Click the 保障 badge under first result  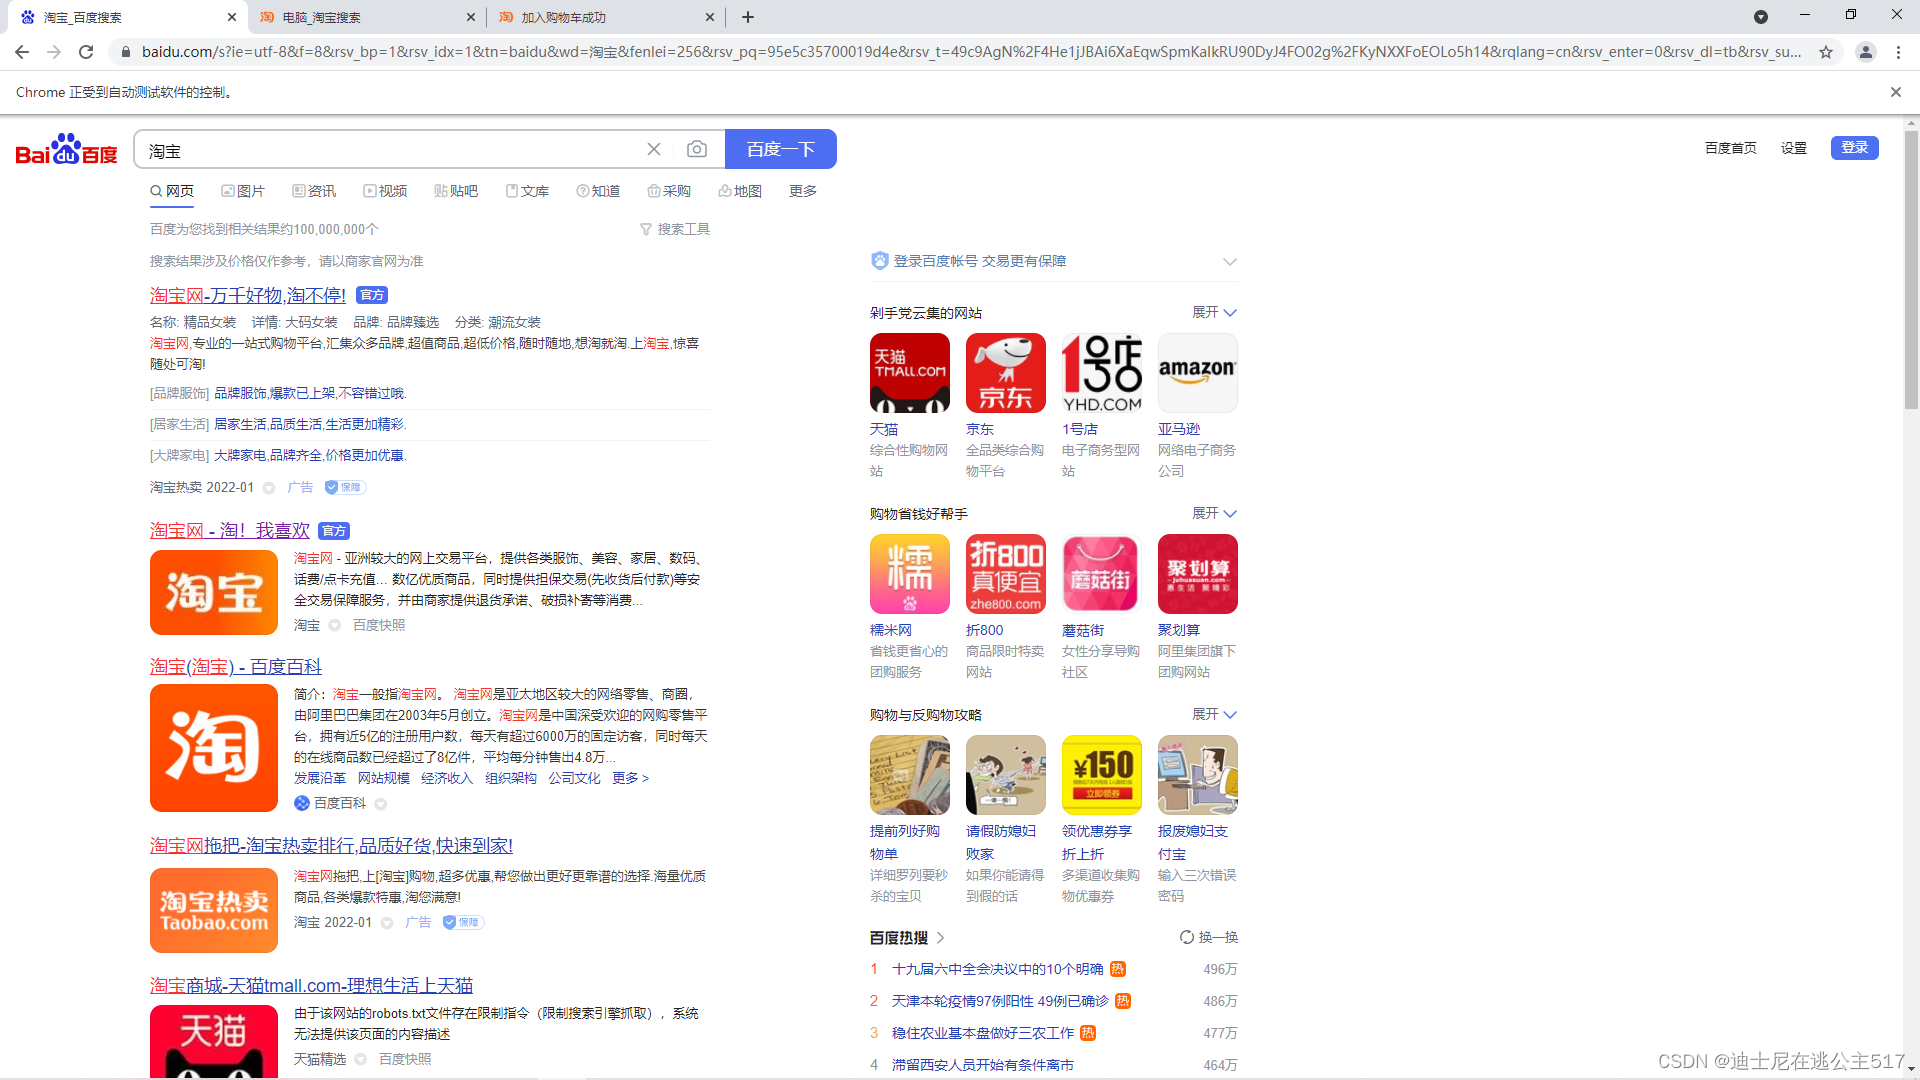346,487
